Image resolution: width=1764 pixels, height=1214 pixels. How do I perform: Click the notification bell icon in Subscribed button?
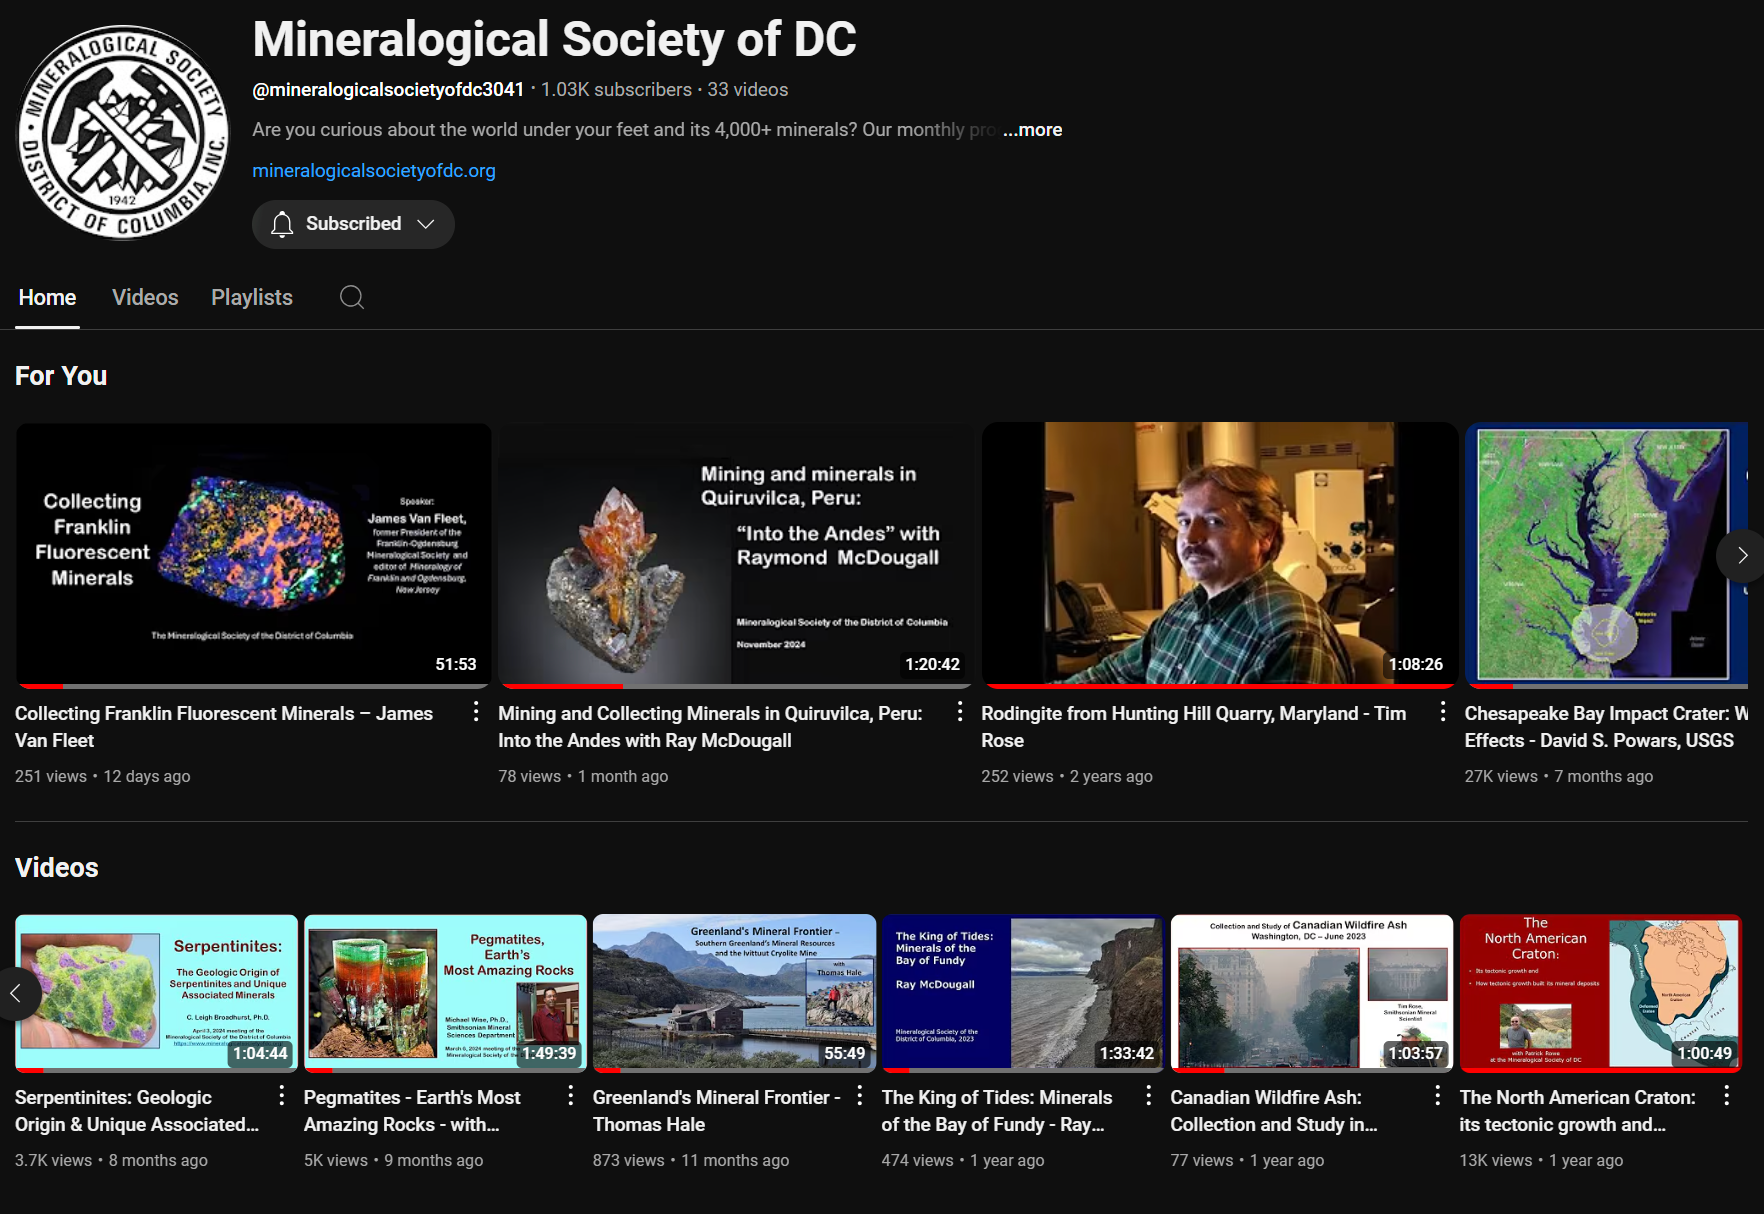(x=282, y=224)
